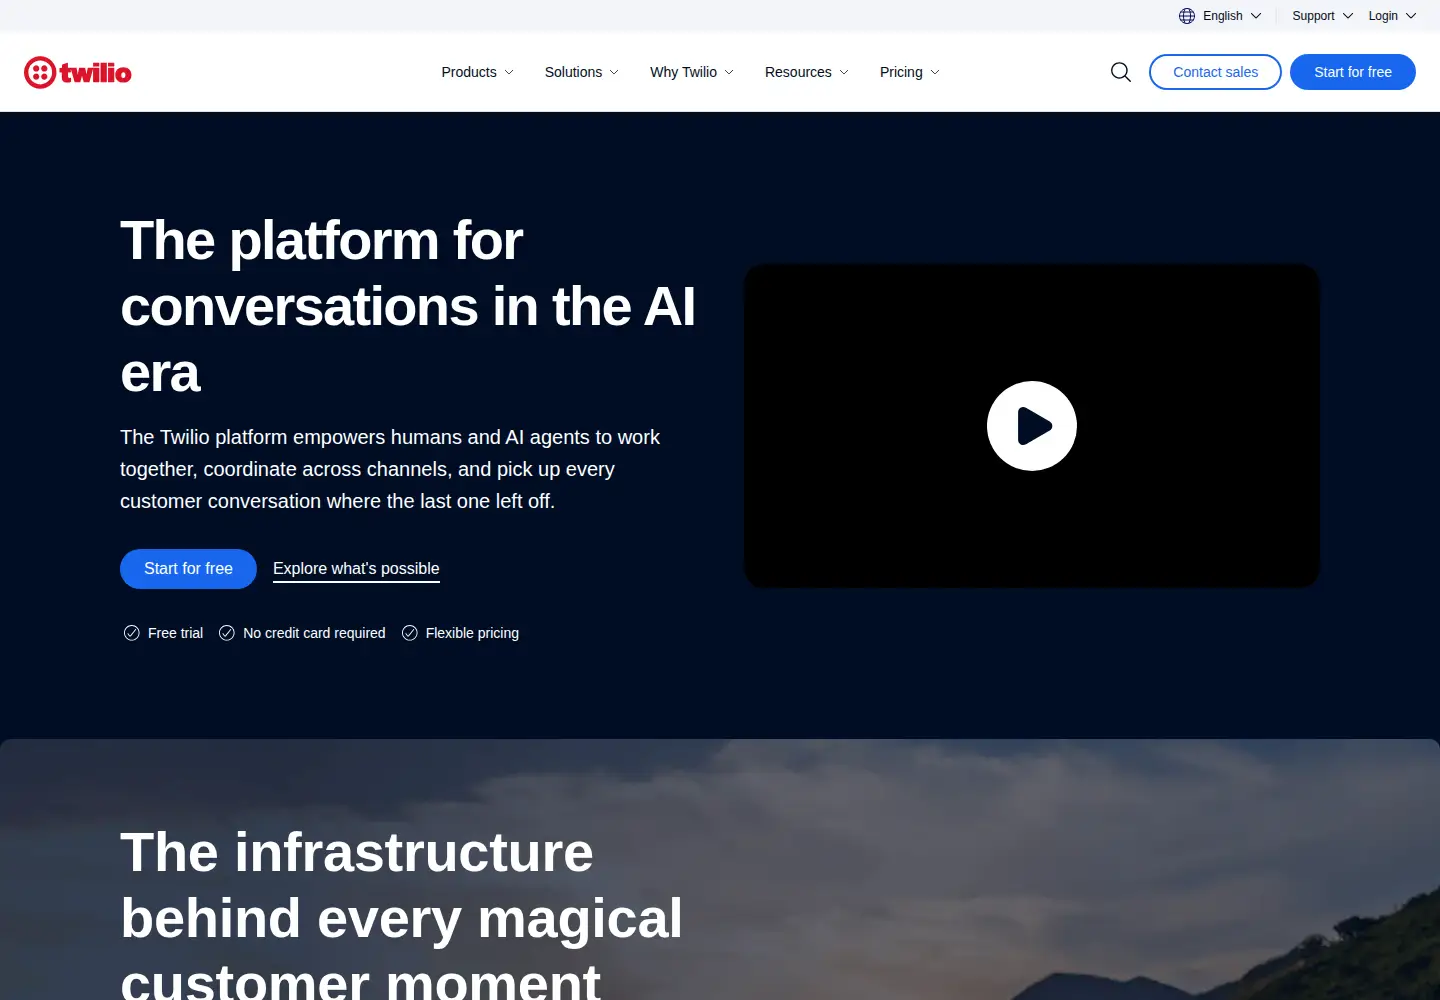Image resolution: width=1440 pixels, height=1000 pixels.
Task: Click the heading 'The platform for conversations in the AI era'
Action: [408, 307]
